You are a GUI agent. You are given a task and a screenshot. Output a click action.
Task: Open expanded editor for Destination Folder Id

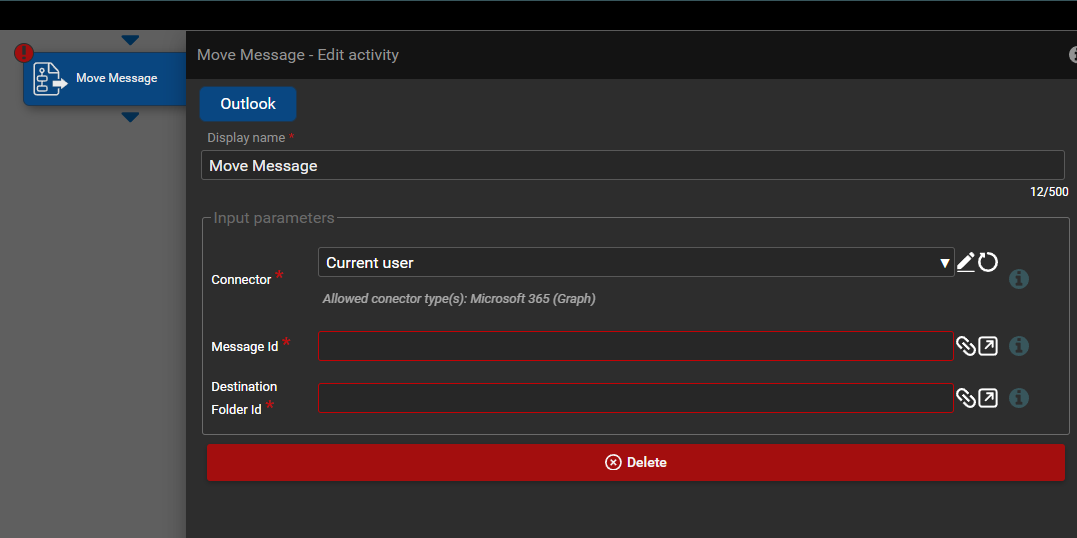(988, 398)
